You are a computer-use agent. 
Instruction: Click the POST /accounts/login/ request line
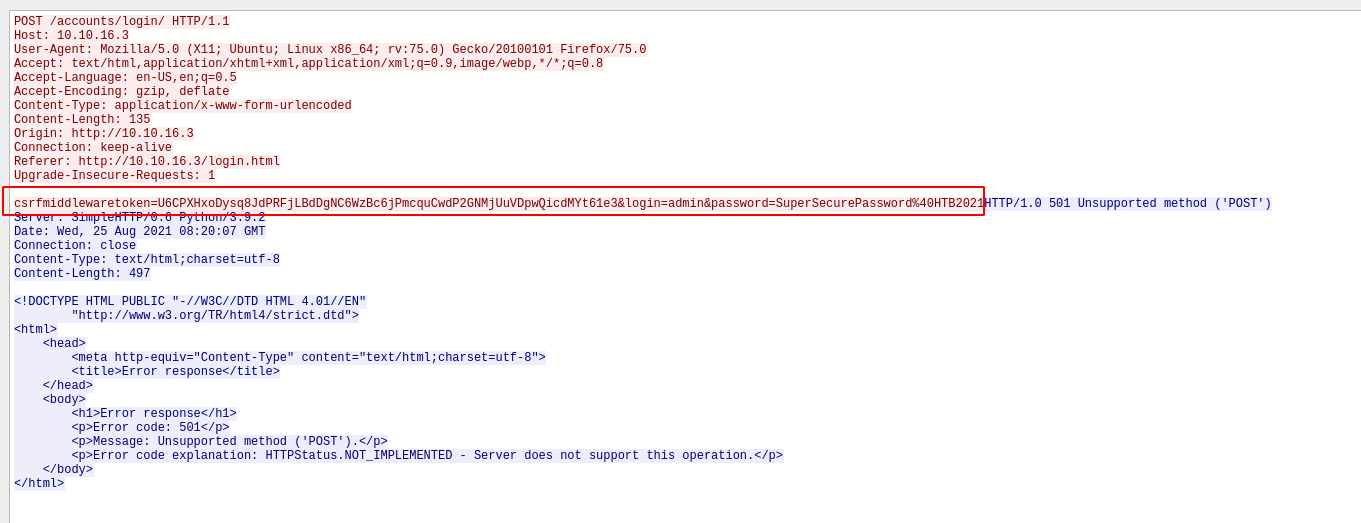tap(121, 22)
